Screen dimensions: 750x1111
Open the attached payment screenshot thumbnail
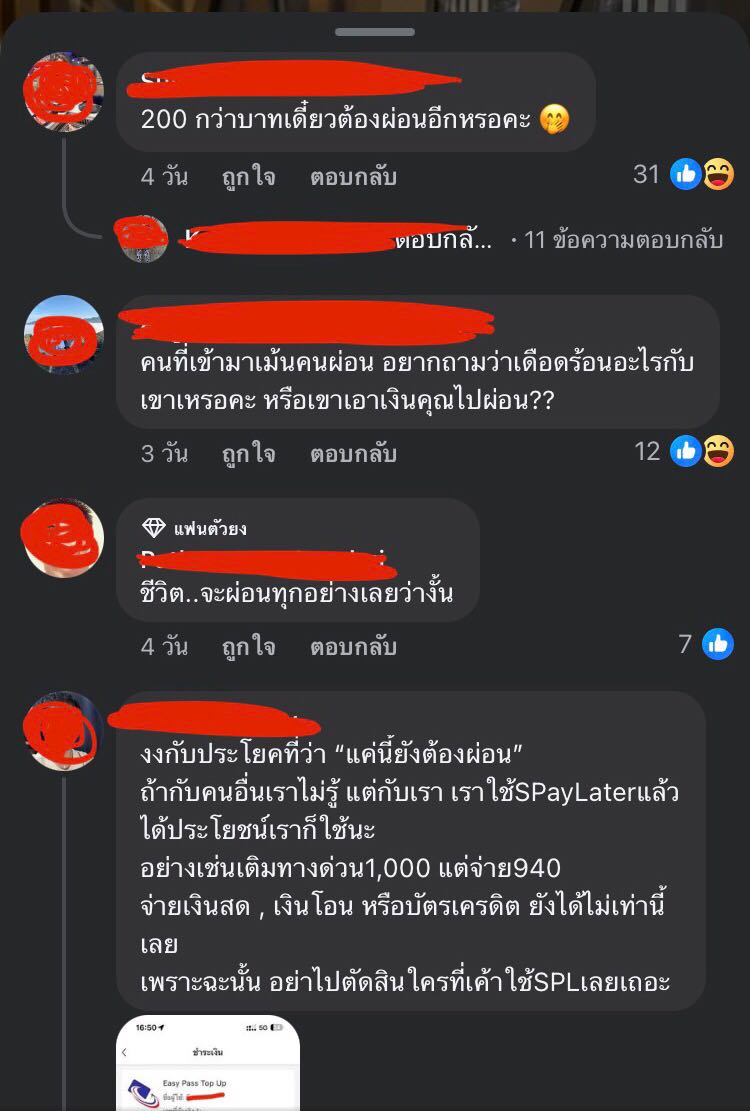coord(208,1063)
